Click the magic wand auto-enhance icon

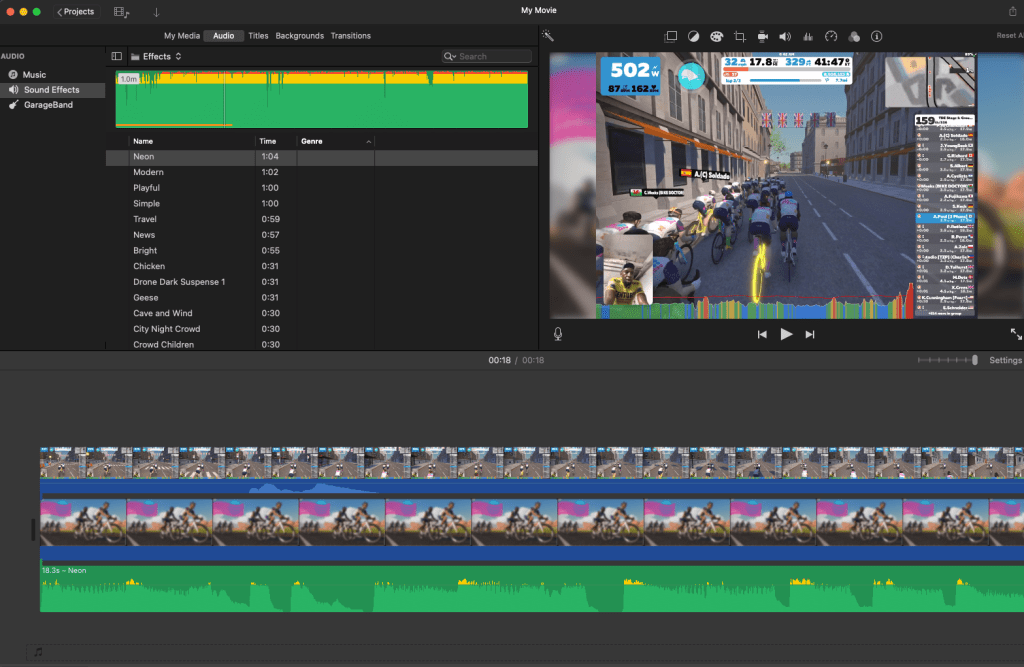click(548, 36)
